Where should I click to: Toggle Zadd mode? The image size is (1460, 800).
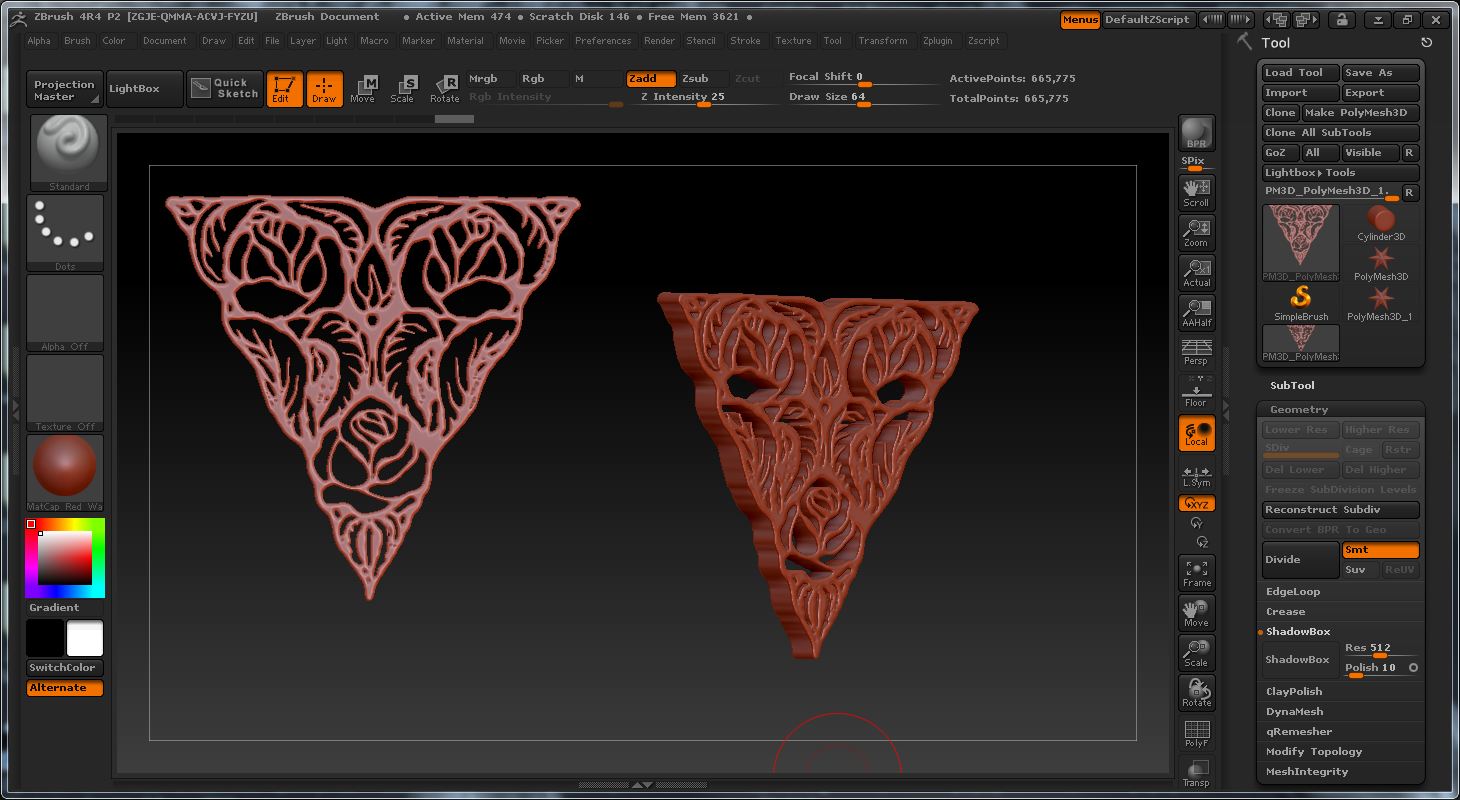[x=651, y=79]
